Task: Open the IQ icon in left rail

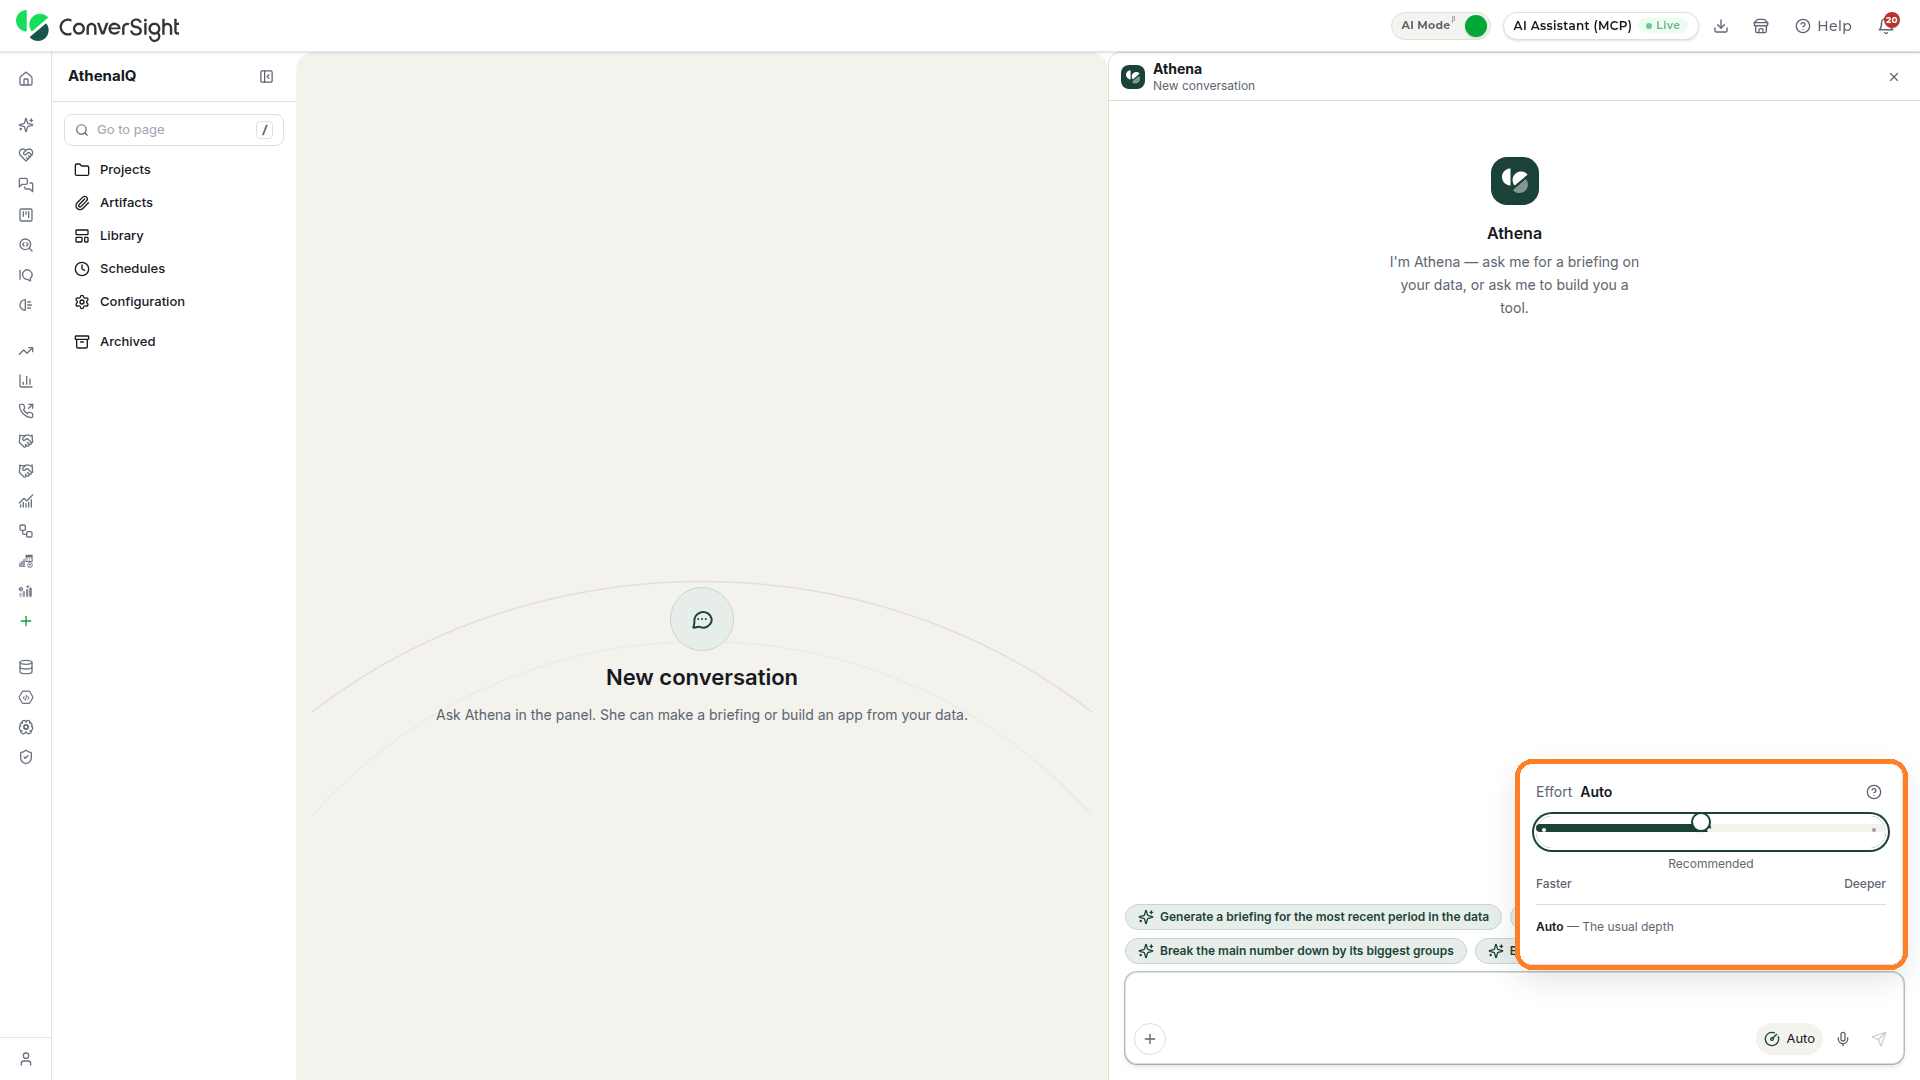Action: click(x=26, y=275)
